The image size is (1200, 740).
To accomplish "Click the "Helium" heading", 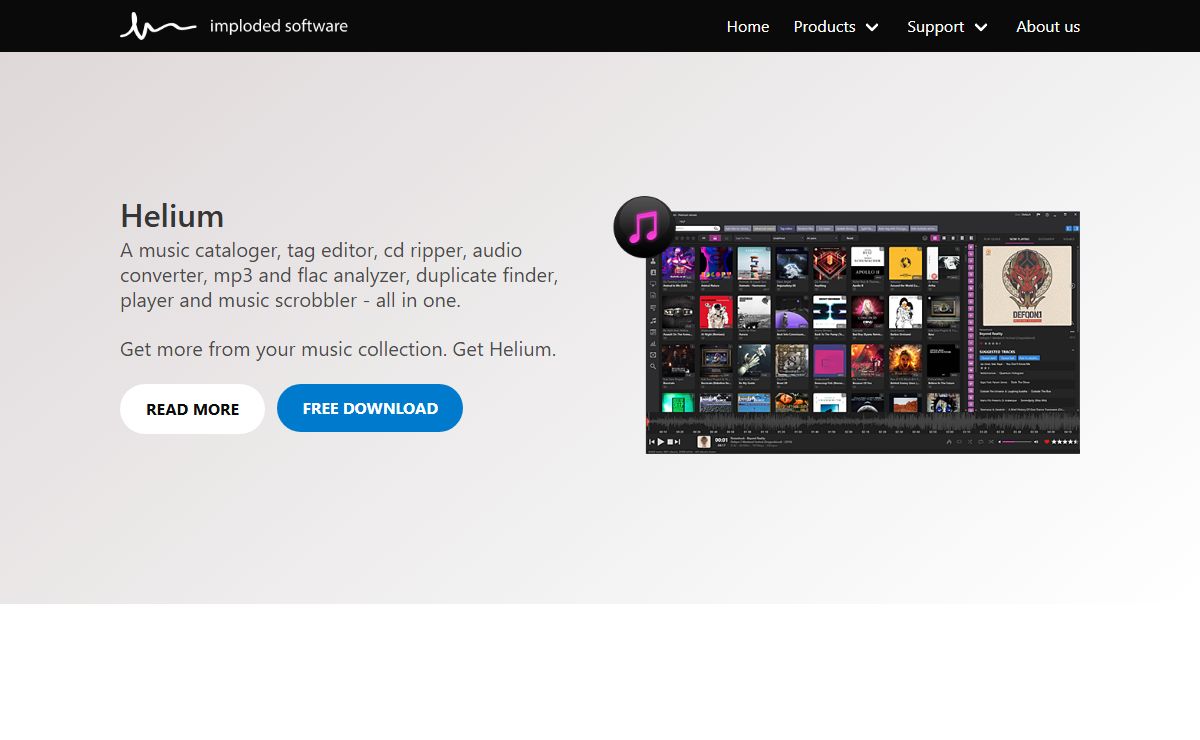I will pos(172,216).
